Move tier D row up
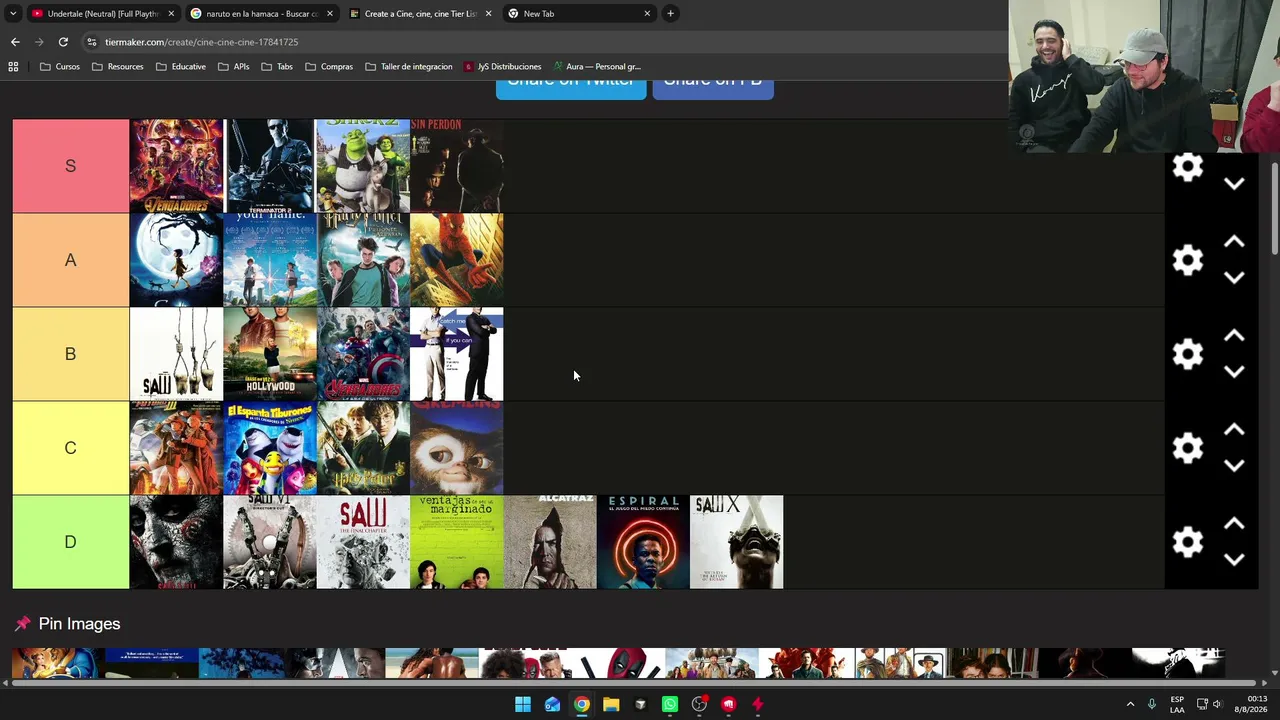The width and height of the screenshot is (1280, 720). pos(1234,524)
